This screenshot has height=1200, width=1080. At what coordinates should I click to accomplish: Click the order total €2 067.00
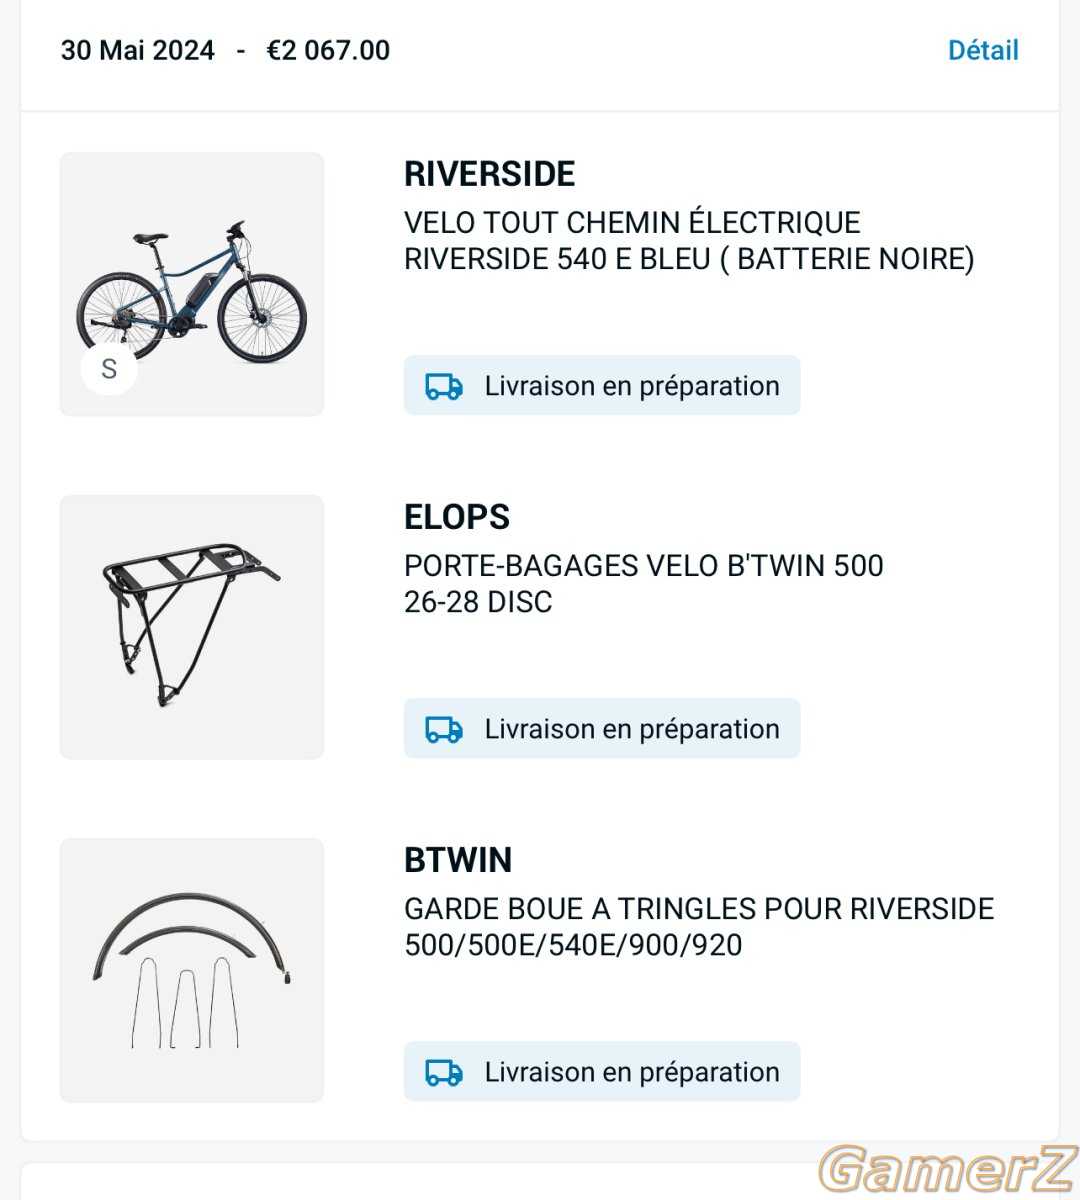[328, 50]
